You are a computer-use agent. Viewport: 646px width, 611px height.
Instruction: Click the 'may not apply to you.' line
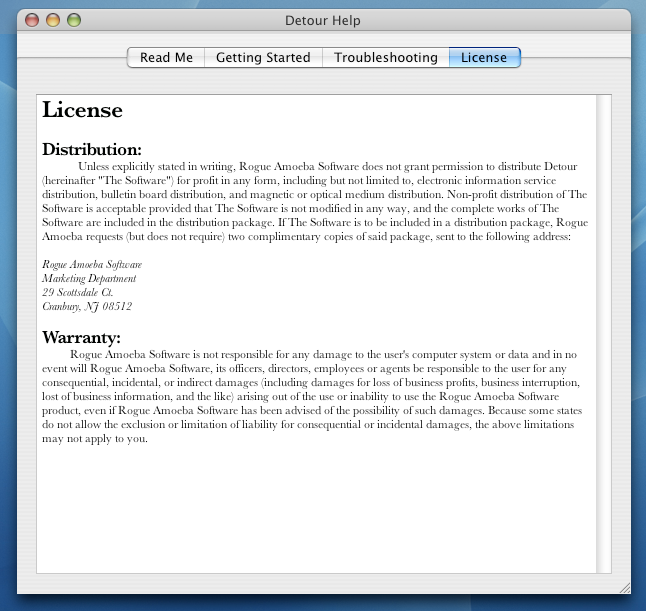(95, 439)
